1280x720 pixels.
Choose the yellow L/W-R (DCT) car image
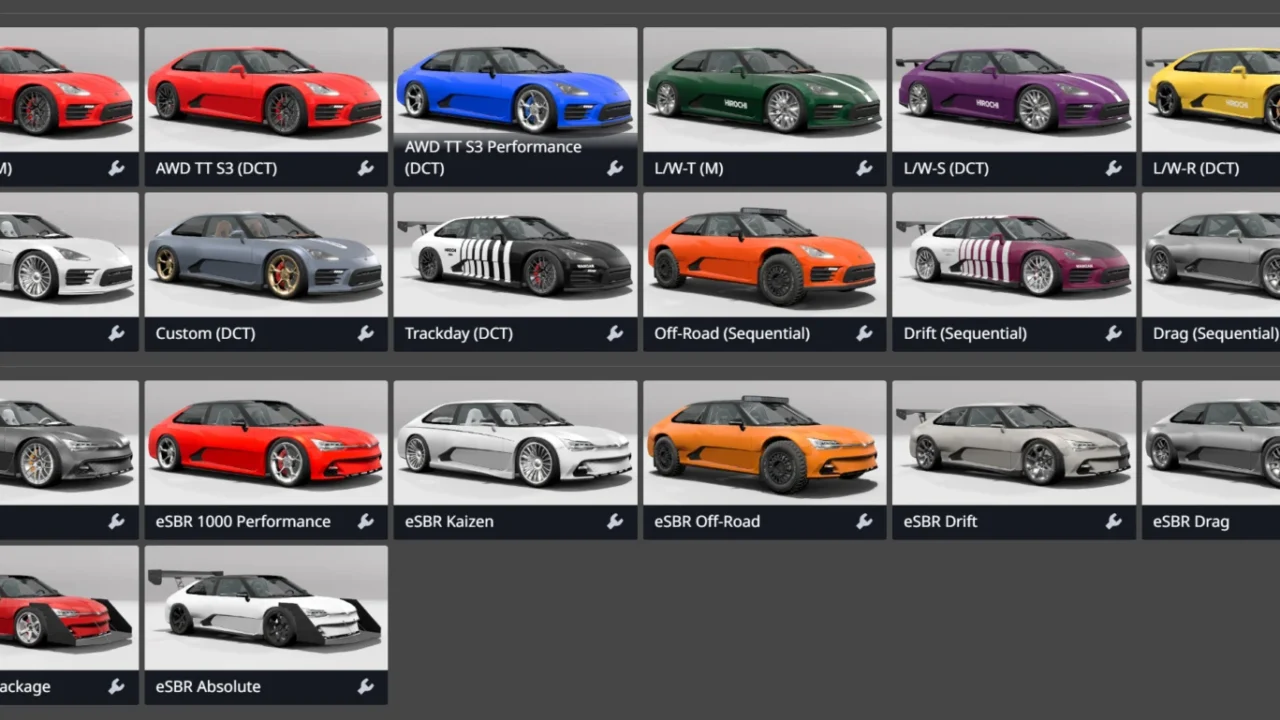tap(1211, 89)
